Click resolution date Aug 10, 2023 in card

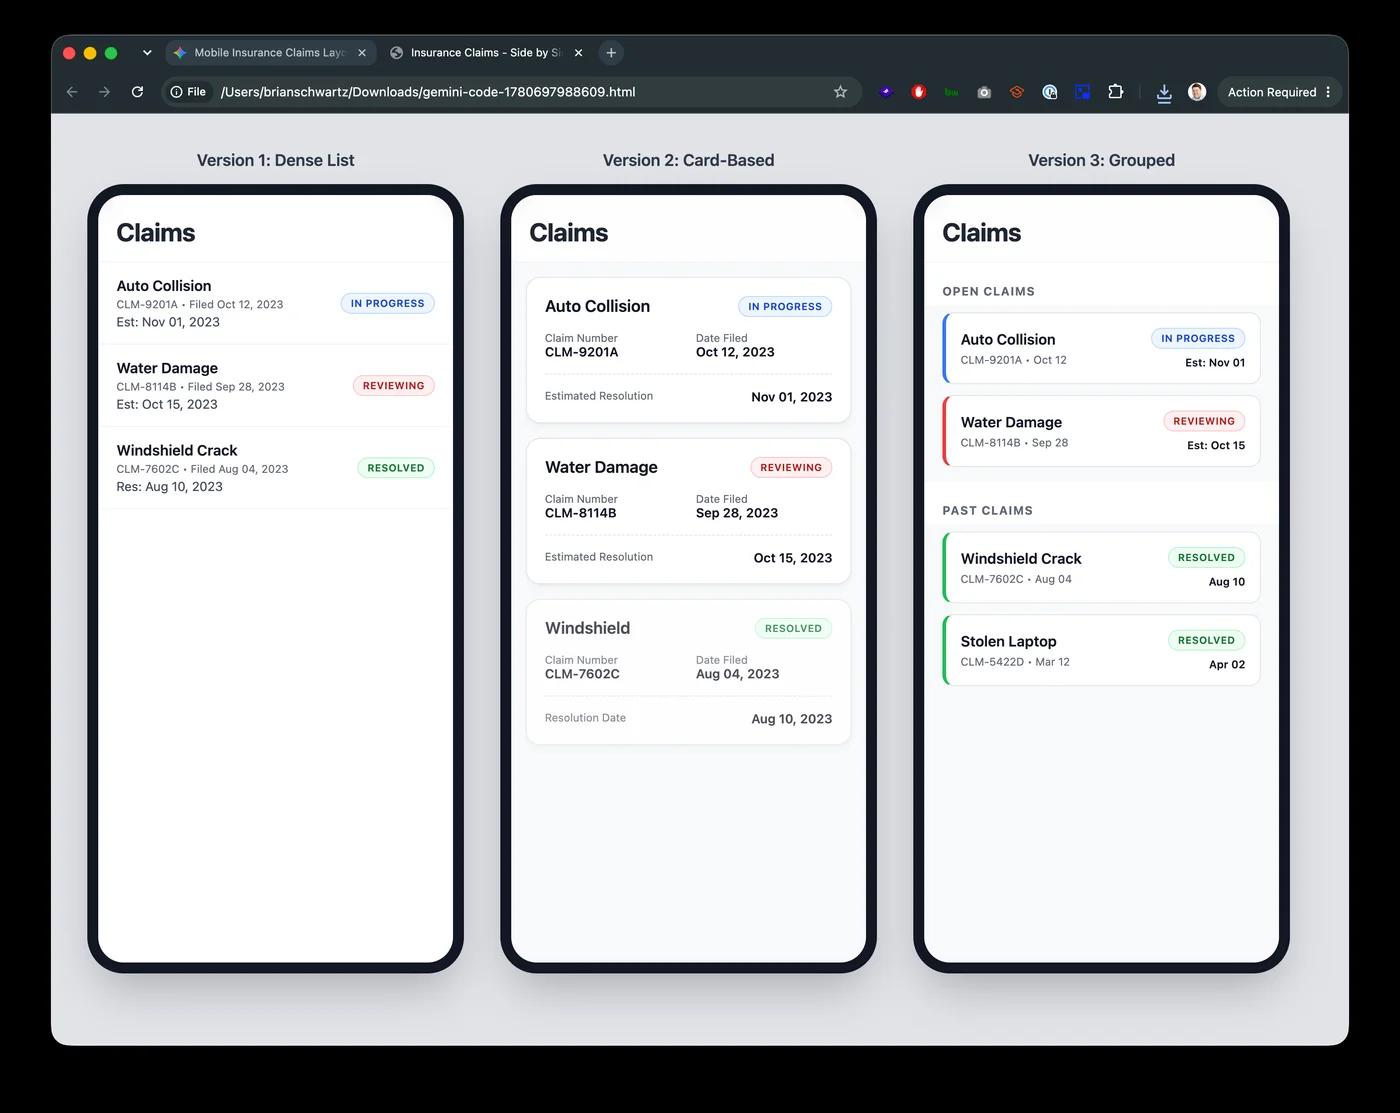pyautogui.click(x=791, y=719)
